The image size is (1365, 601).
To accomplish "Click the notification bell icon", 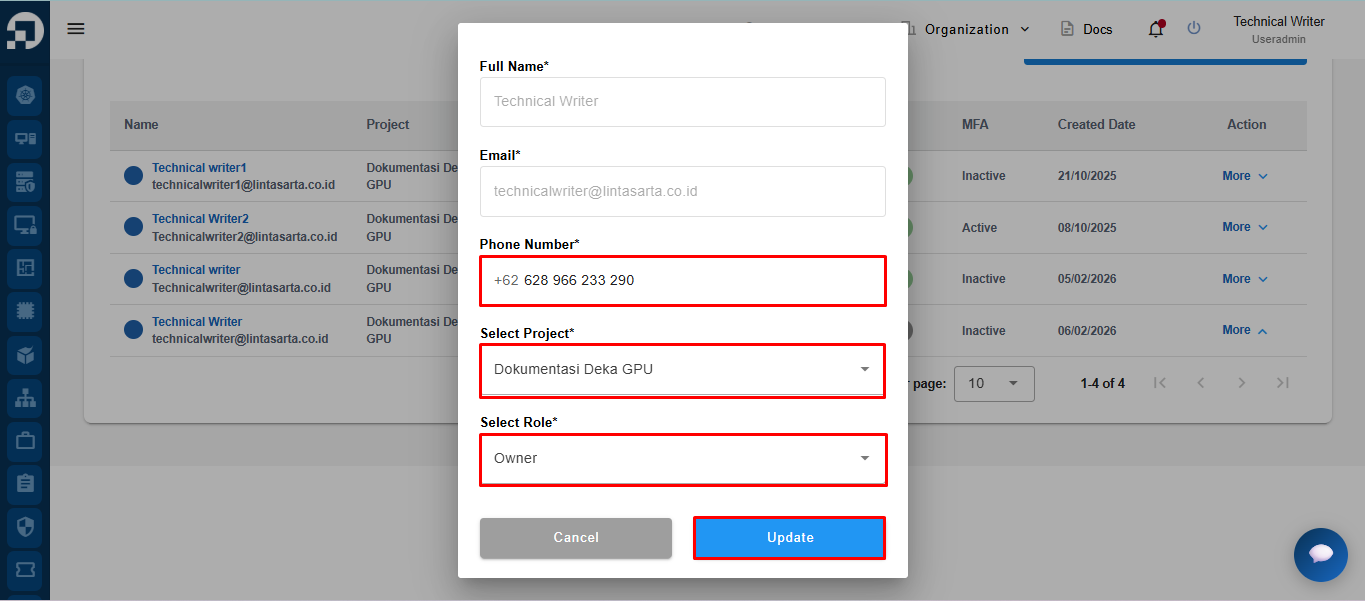I will pyautogui.click(x=1156, y=29).
